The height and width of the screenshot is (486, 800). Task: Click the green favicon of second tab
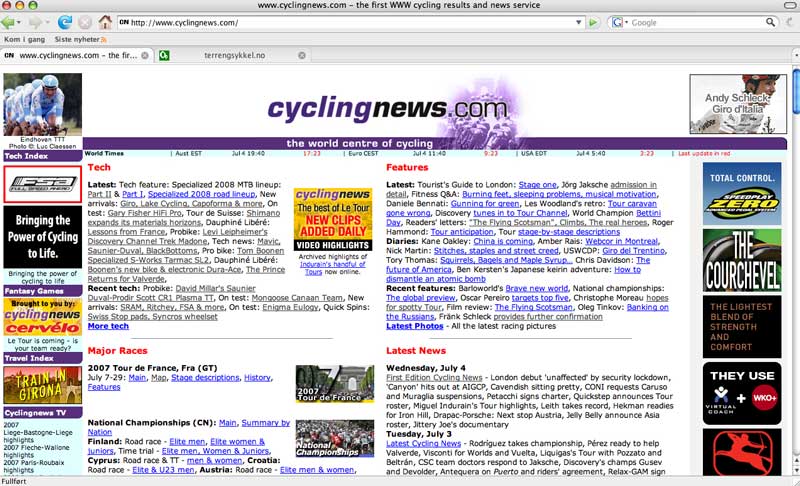pyautogui.click(x=164, y=56)
